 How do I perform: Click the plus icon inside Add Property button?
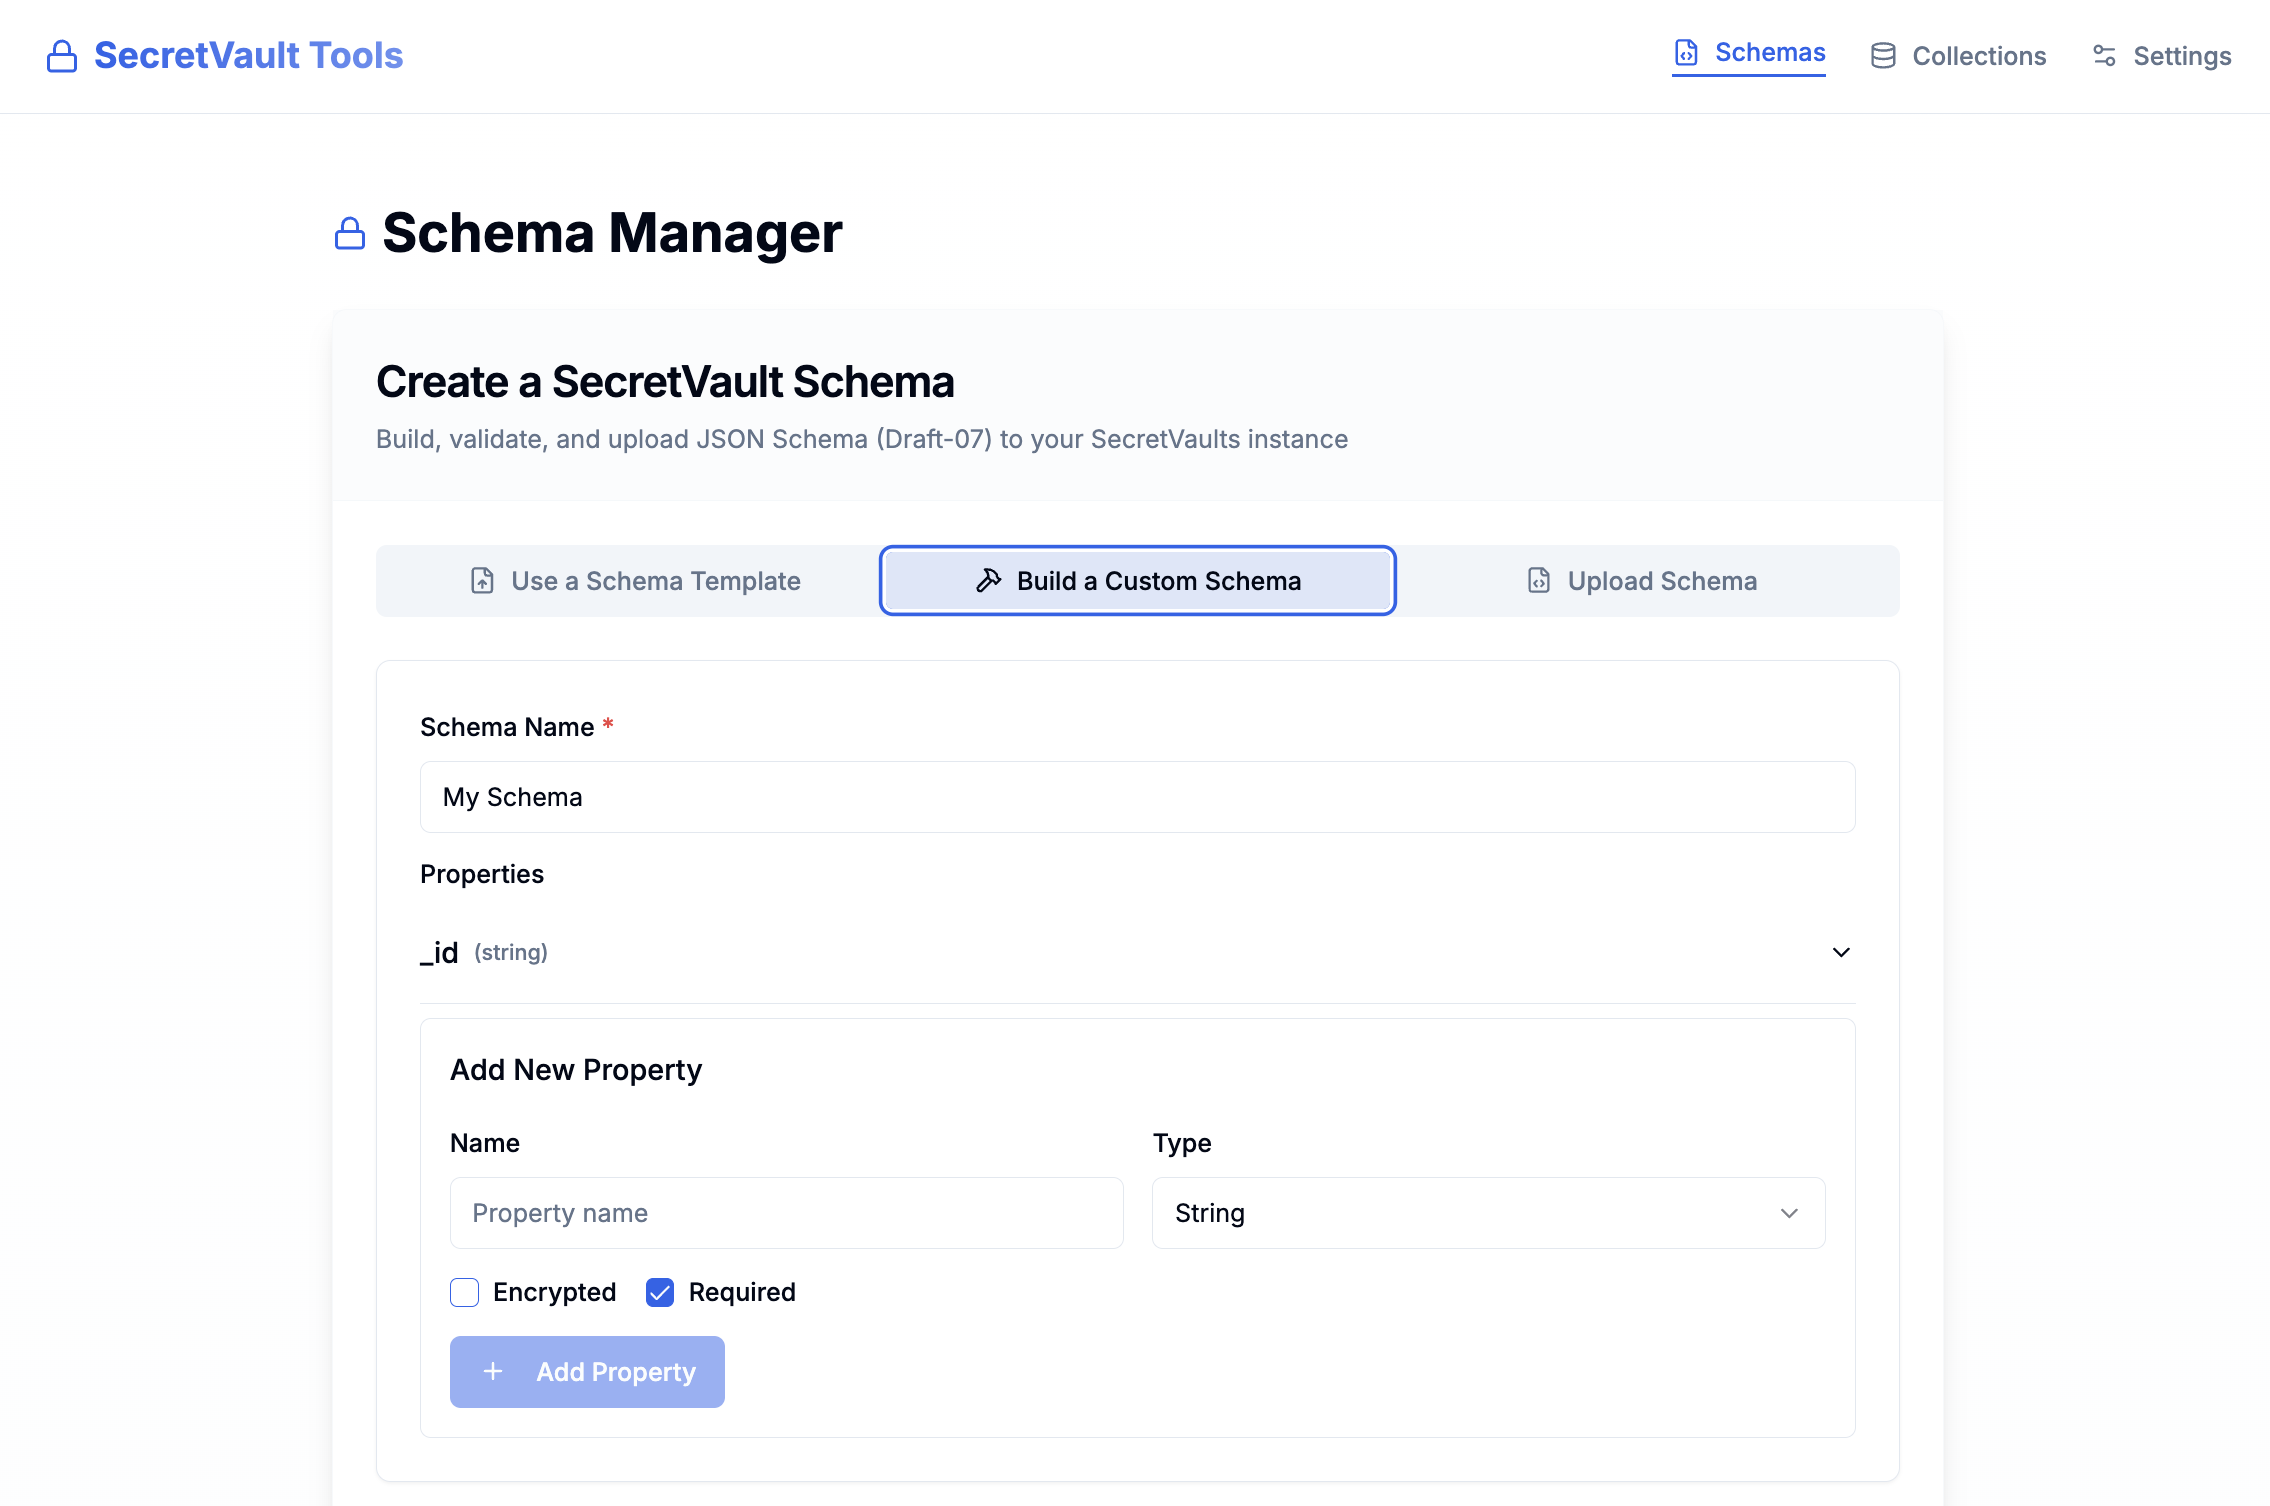(494, 1371)
